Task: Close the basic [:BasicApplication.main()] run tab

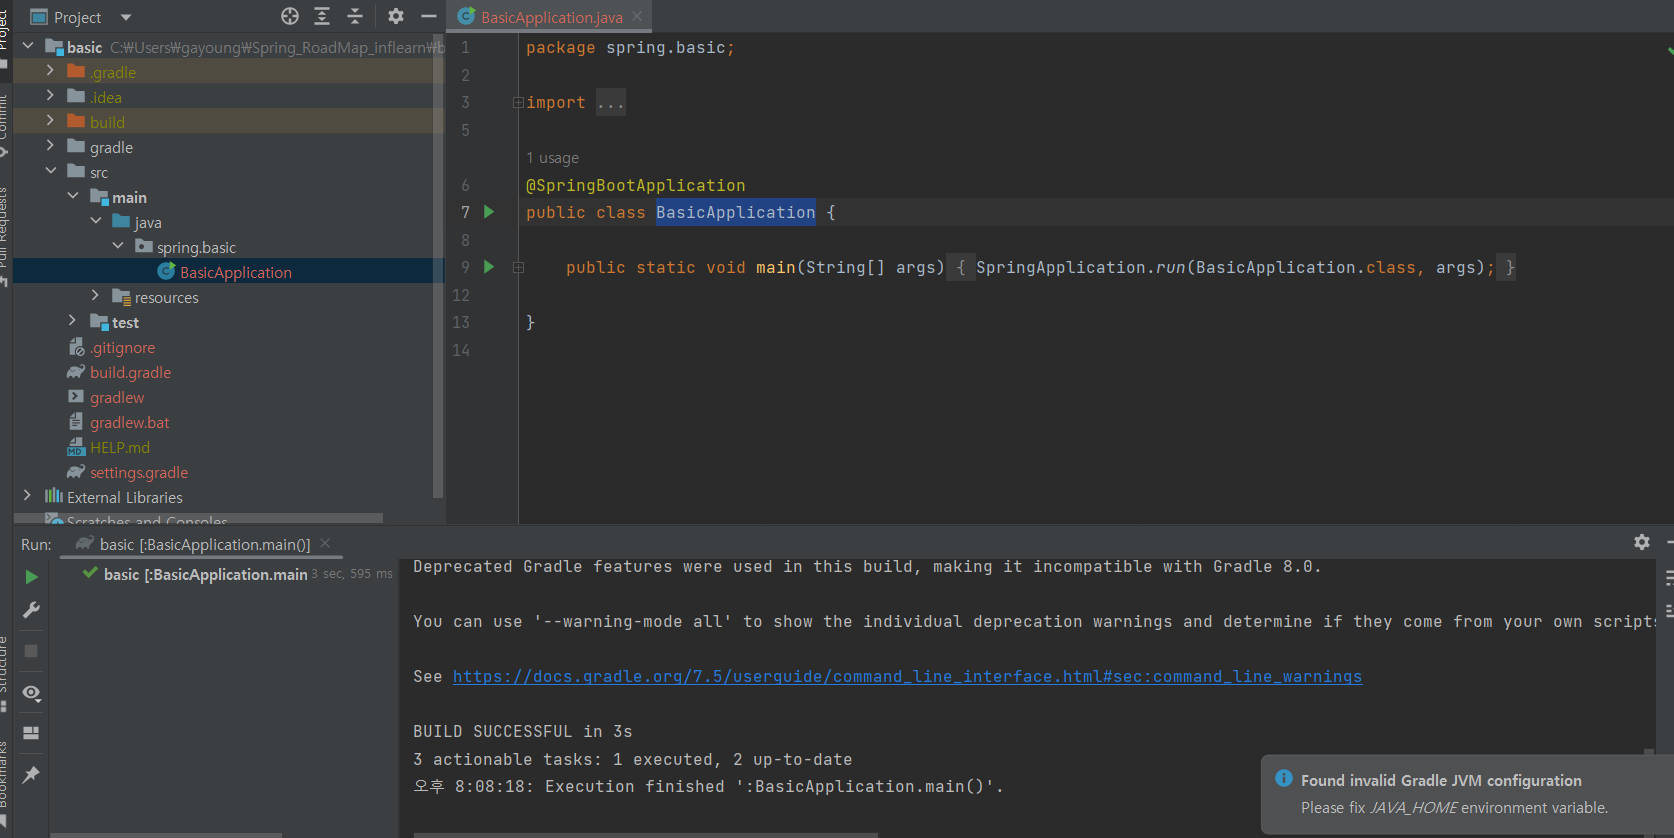Action: (x=325, y=543)
